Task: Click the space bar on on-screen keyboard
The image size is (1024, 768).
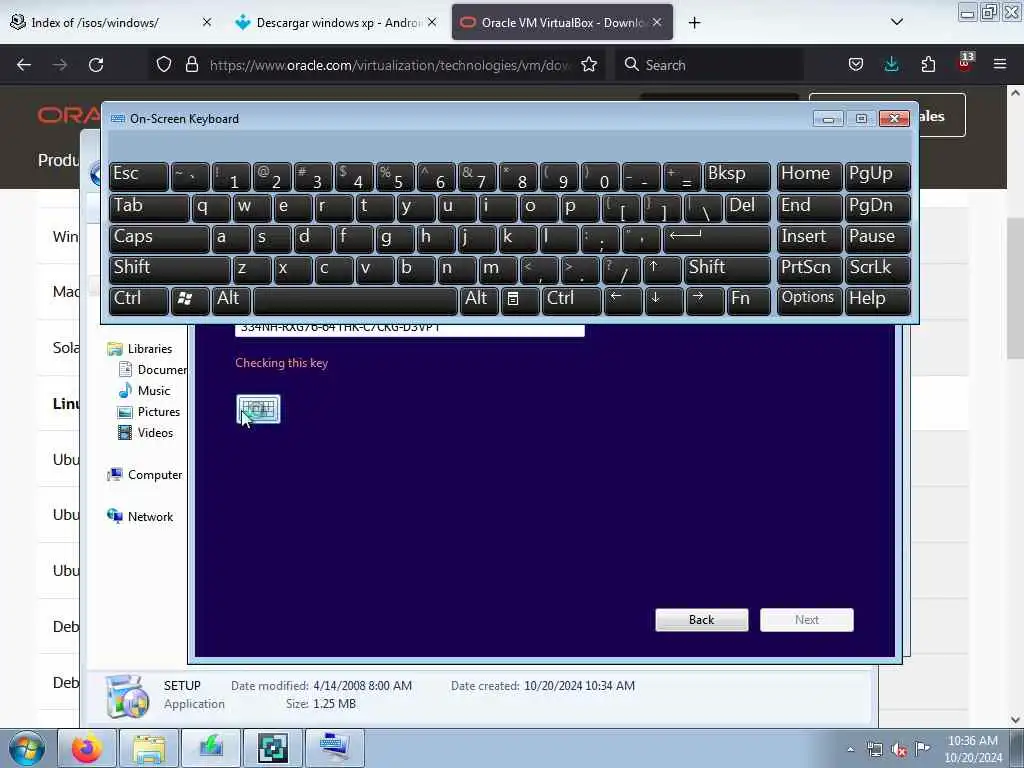Action: click(x=355, y=300)
